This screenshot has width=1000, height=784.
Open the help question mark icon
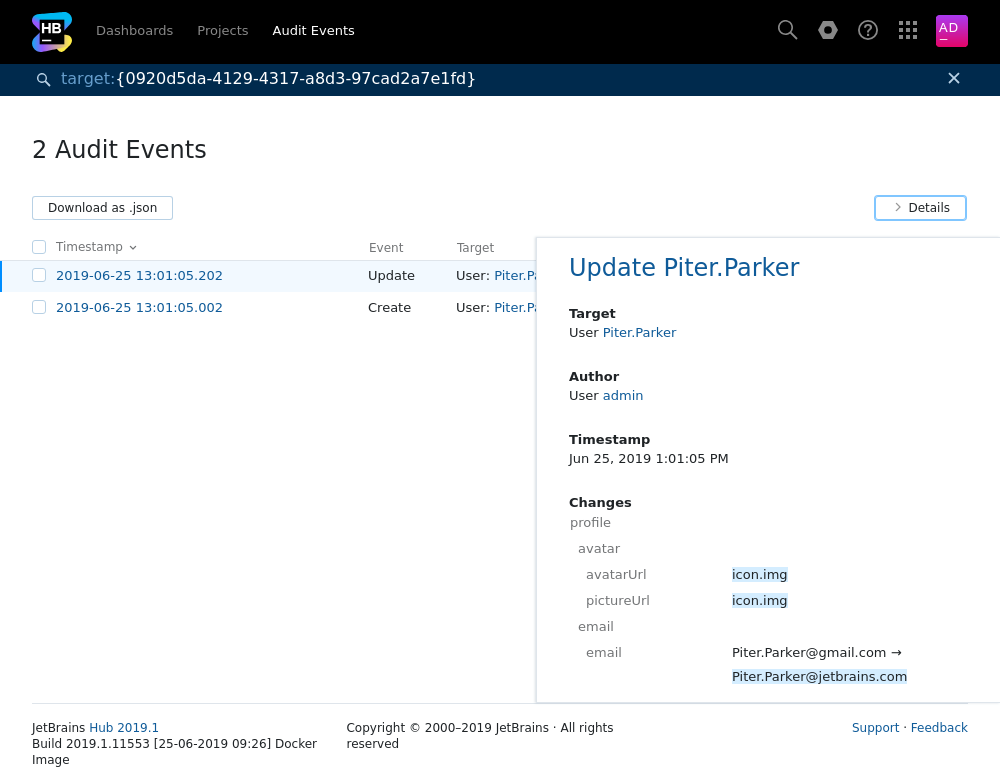pyautogui.click(x=868, y=30)
